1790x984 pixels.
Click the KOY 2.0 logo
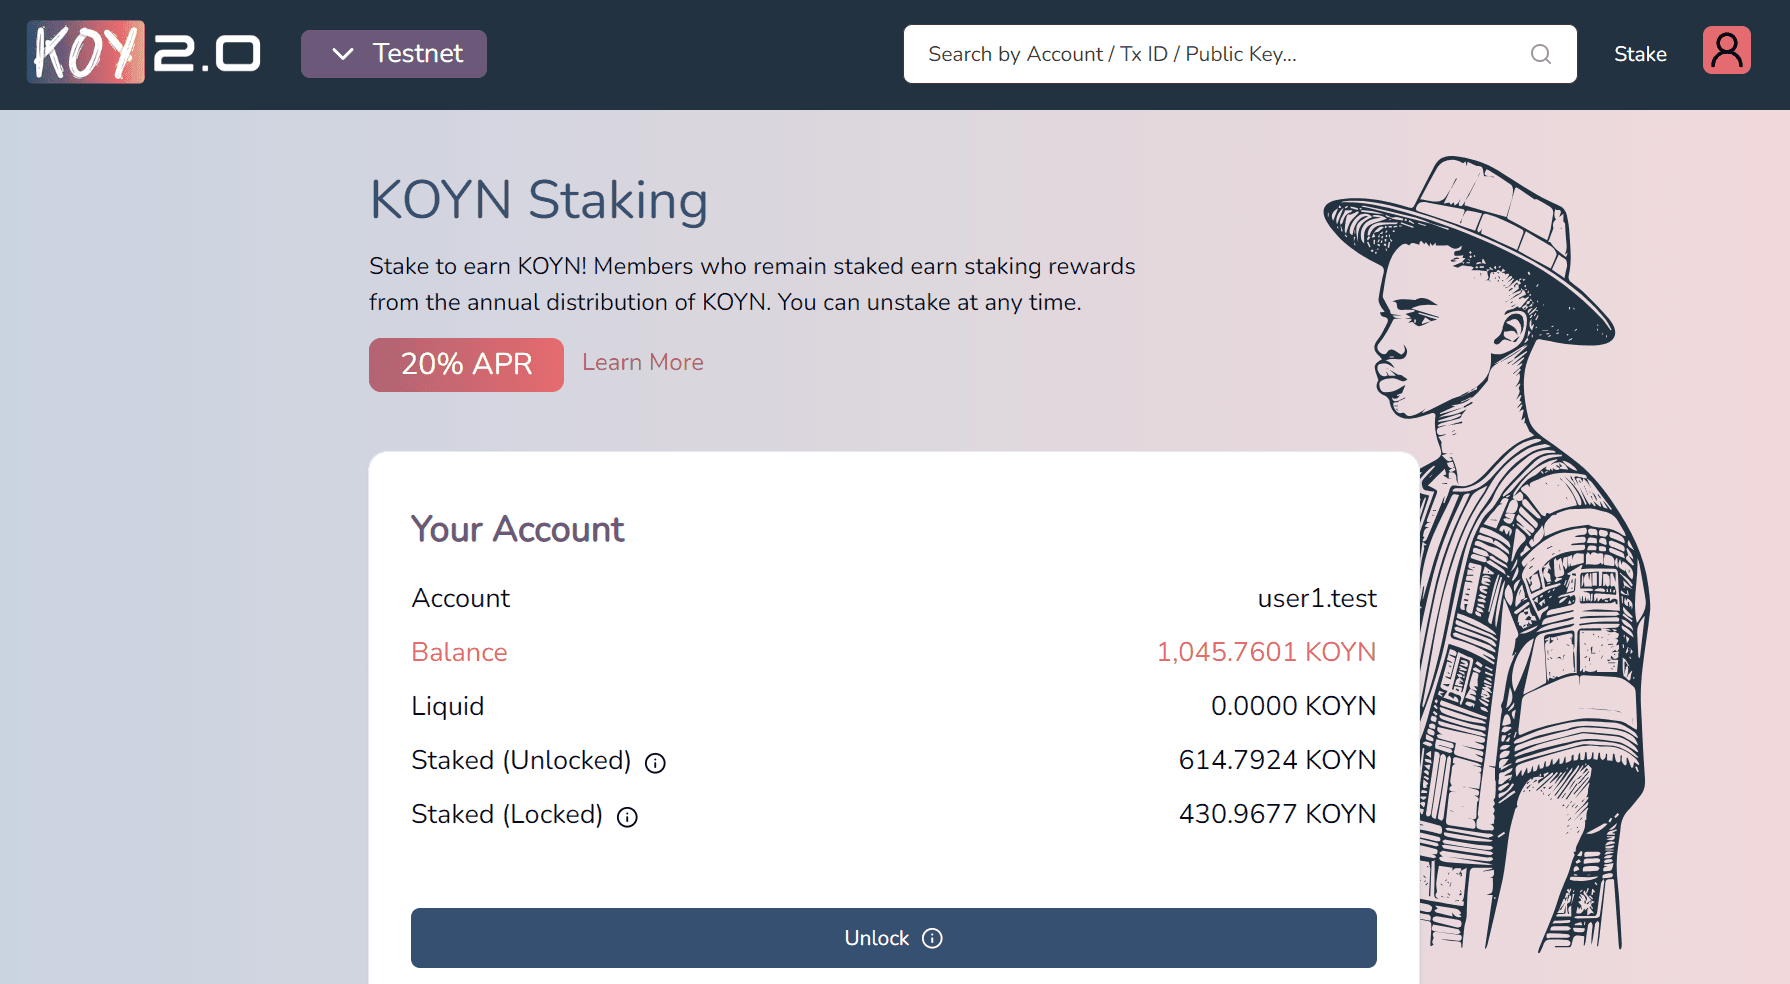point(143,51)
